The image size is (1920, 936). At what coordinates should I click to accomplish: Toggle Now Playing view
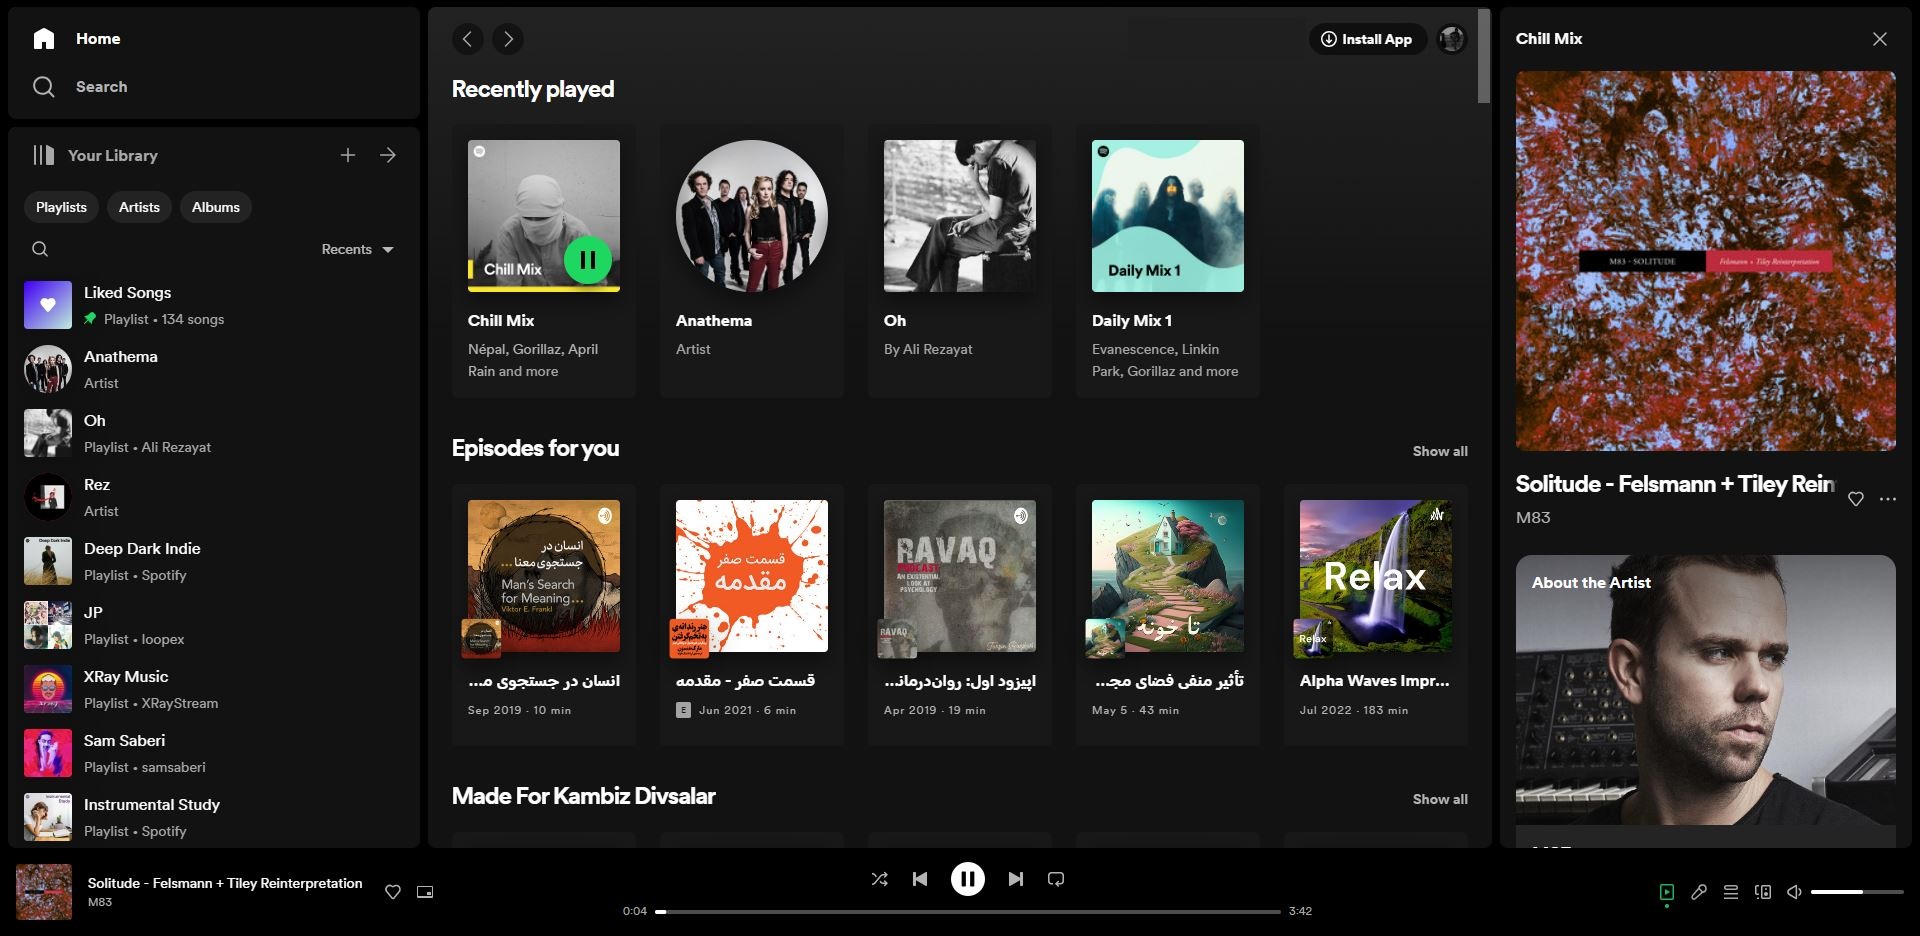pos(1667,892)
